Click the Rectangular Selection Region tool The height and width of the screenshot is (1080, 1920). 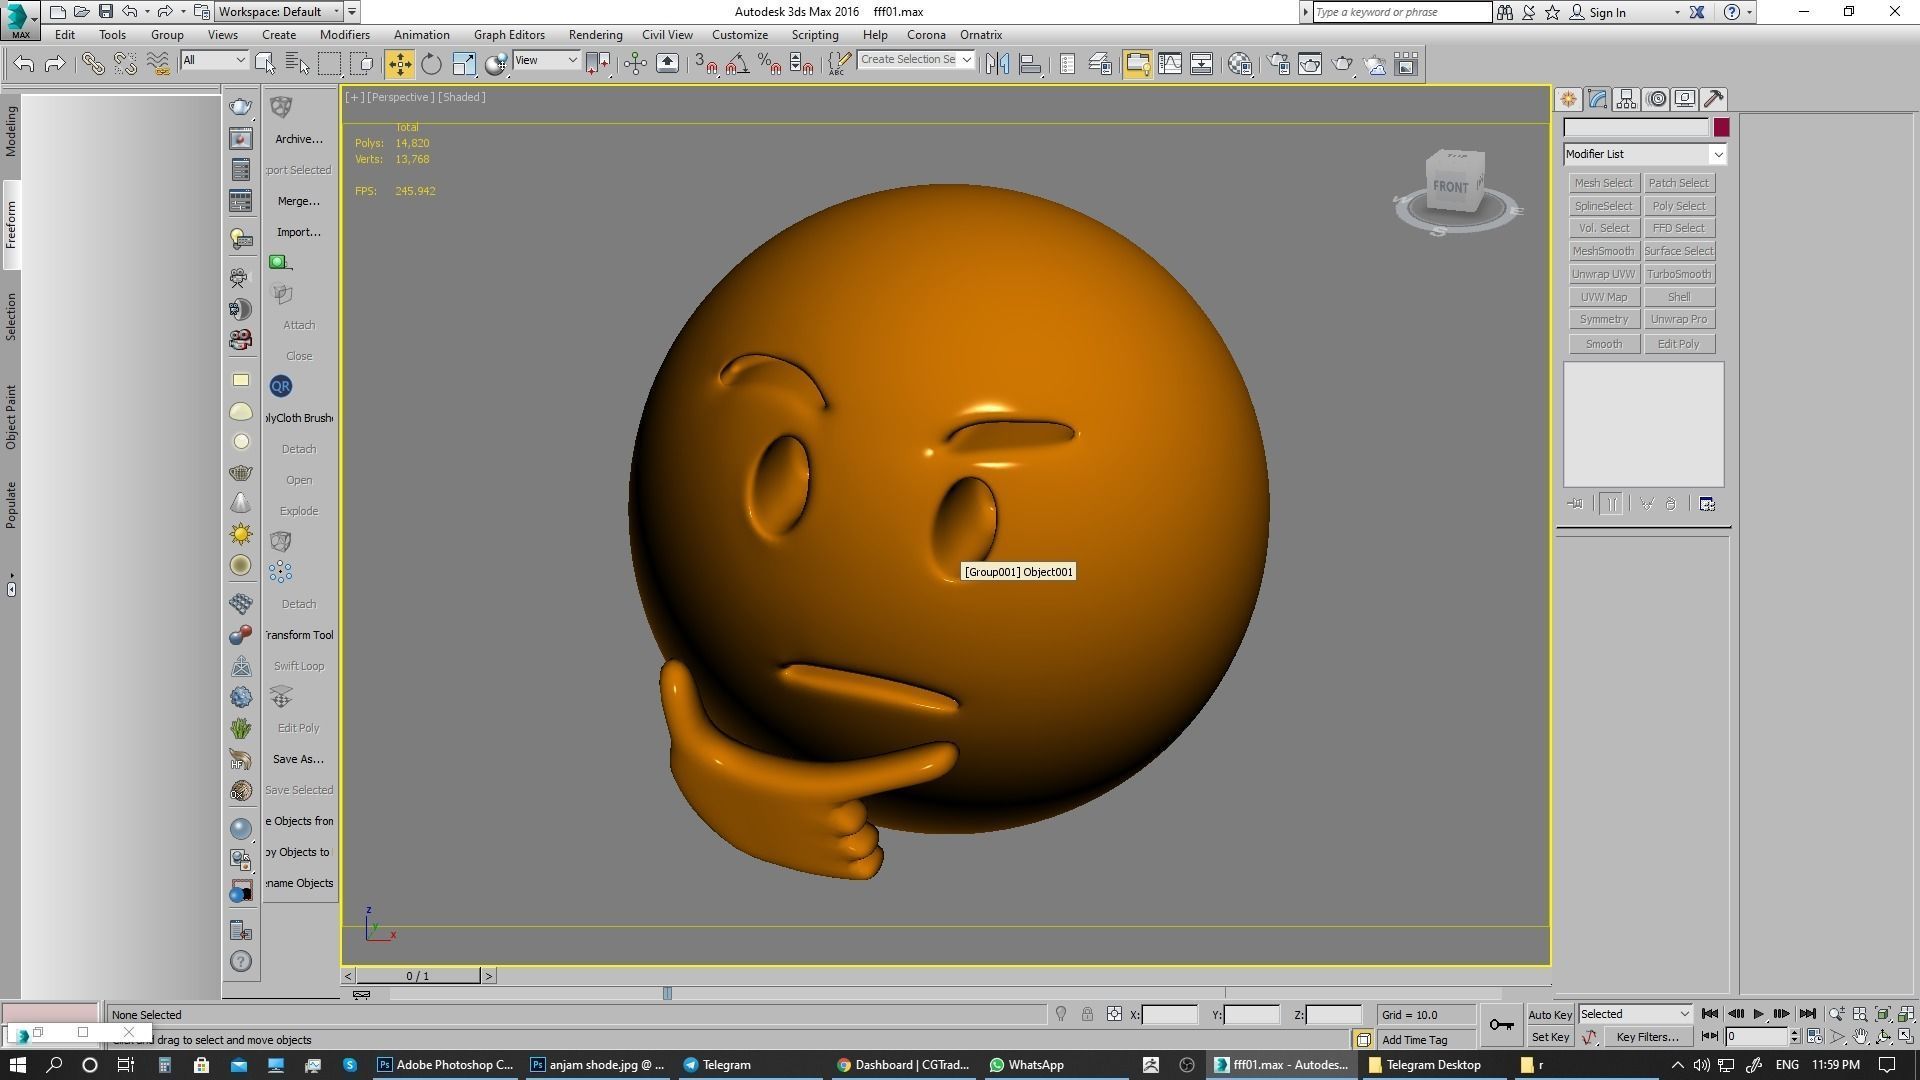329,64
